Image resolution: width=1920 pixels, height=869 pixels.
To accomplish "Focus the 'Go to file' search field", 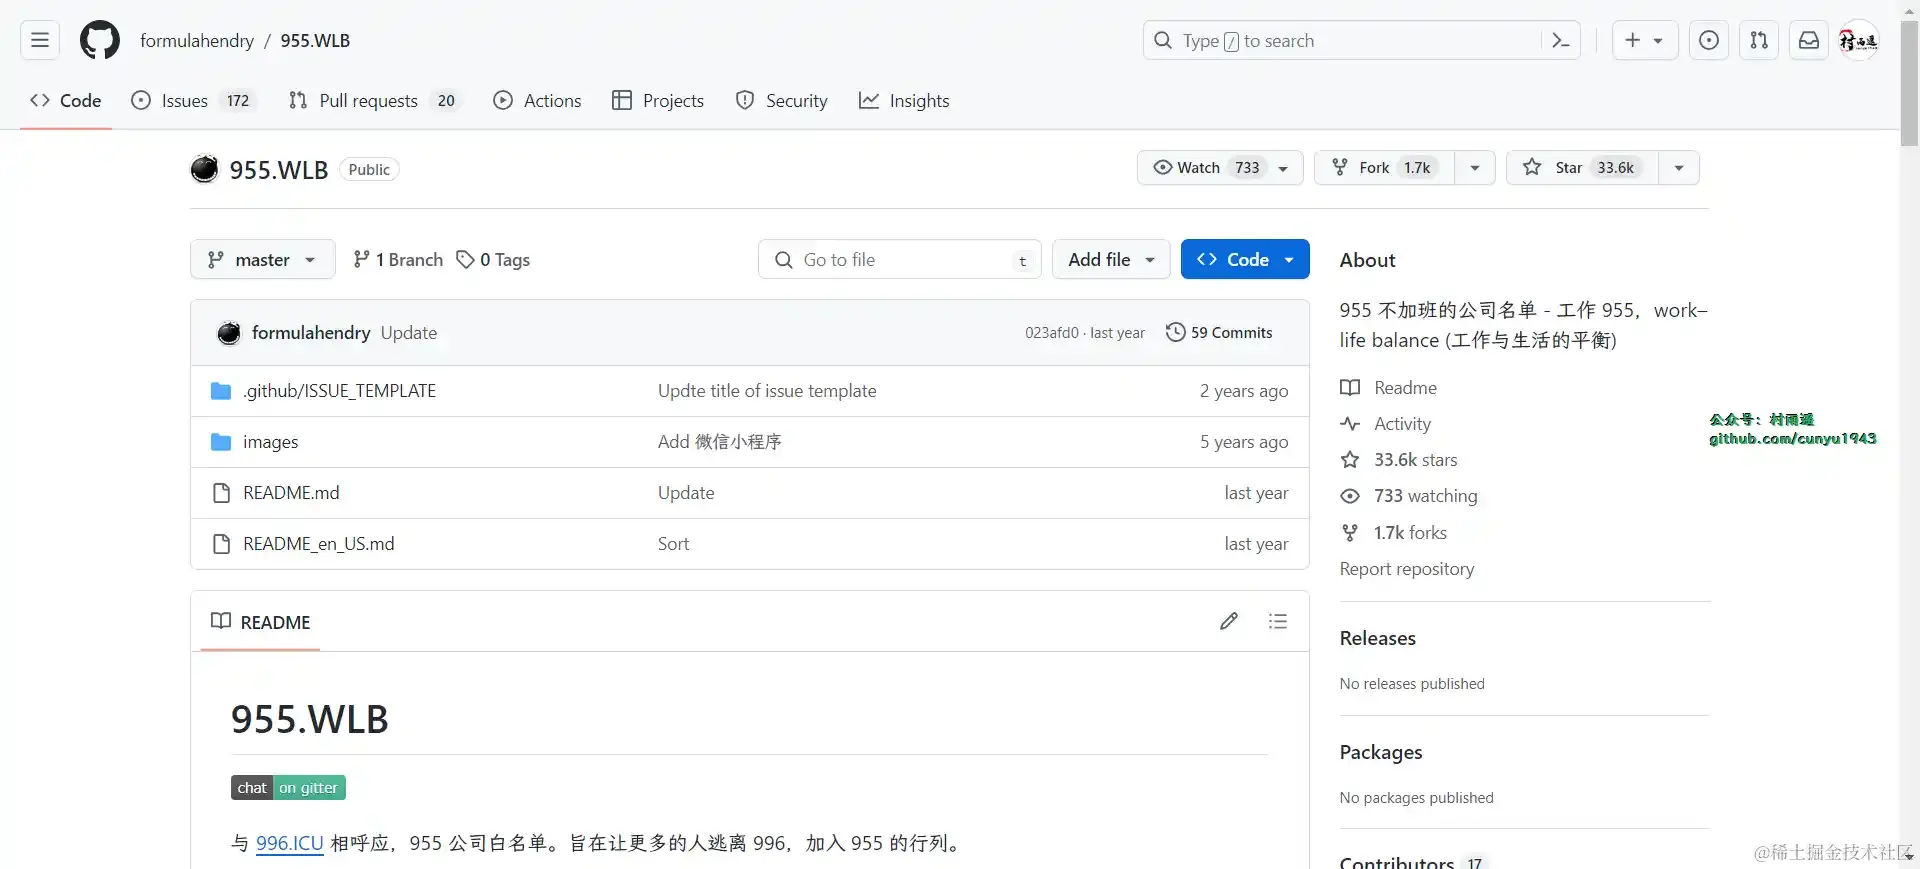I will [x=900, y=259].
